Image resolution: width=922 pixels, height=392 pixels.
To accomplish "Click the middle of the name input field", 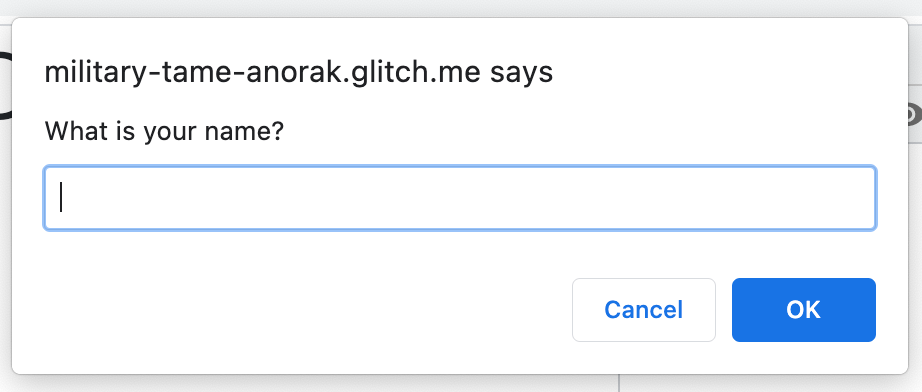I will [x=460, y=198].
